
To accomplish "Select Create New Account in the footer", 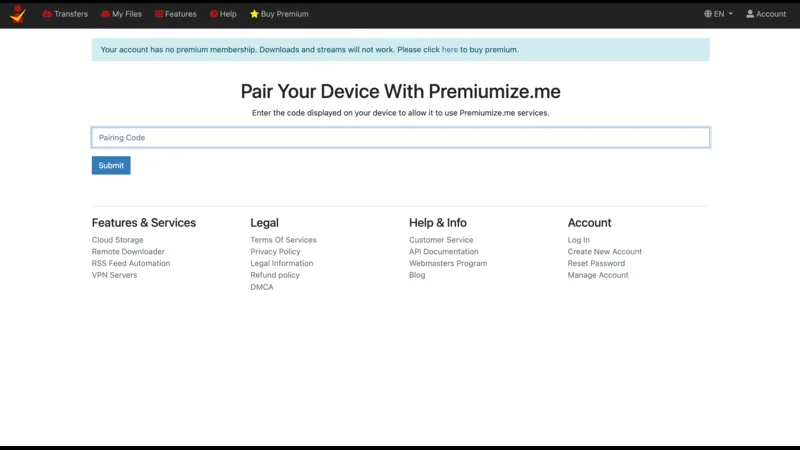I will 604,252.
